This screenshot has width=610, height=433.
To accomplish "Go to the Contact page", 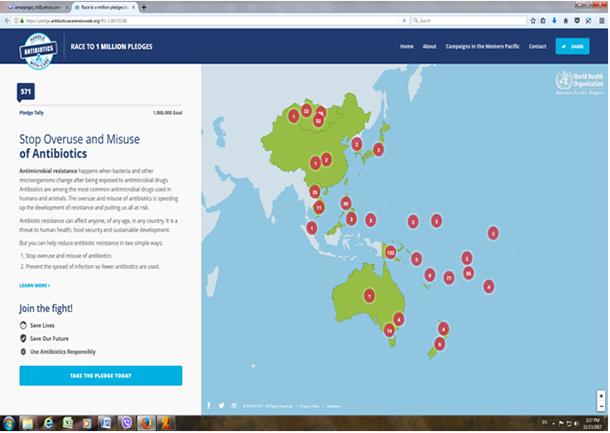I will click(537, 47).
